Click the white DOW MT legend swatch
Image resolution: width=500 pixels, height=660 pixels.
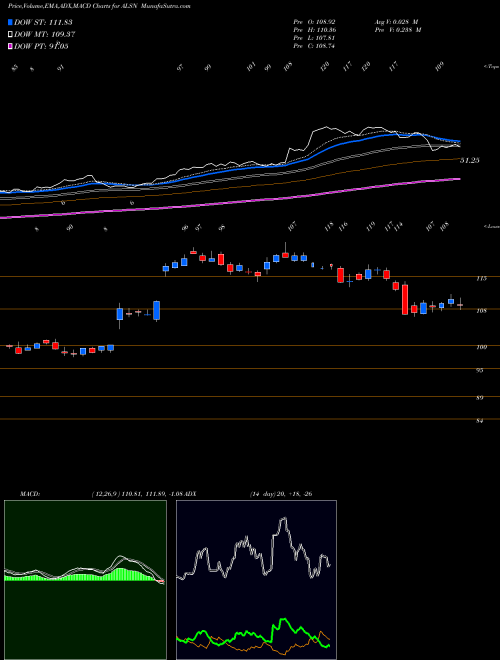coord(11,34)
